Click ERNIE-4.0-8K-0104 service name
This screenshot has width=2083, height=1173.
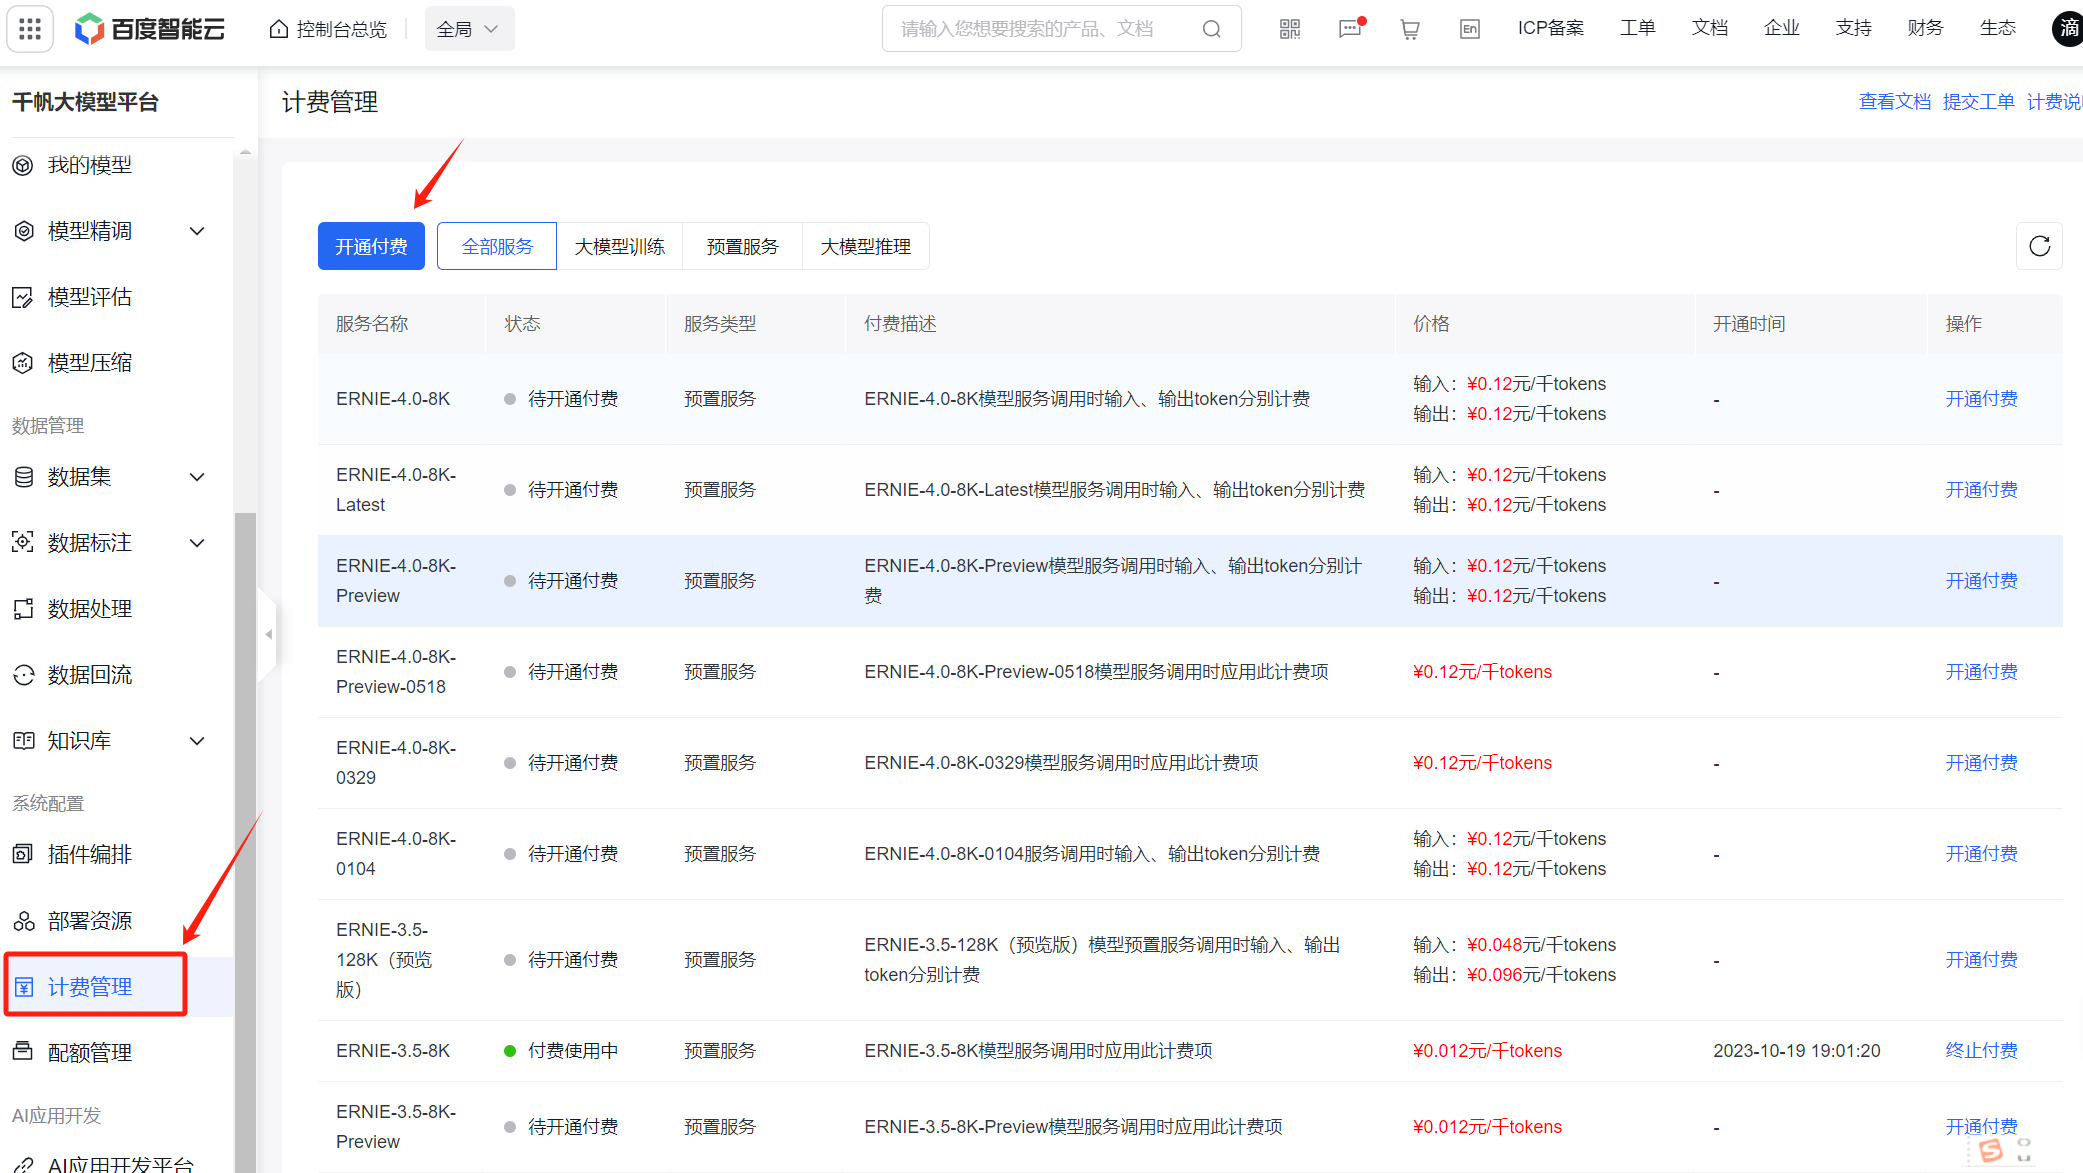click(x=396, y=854)
